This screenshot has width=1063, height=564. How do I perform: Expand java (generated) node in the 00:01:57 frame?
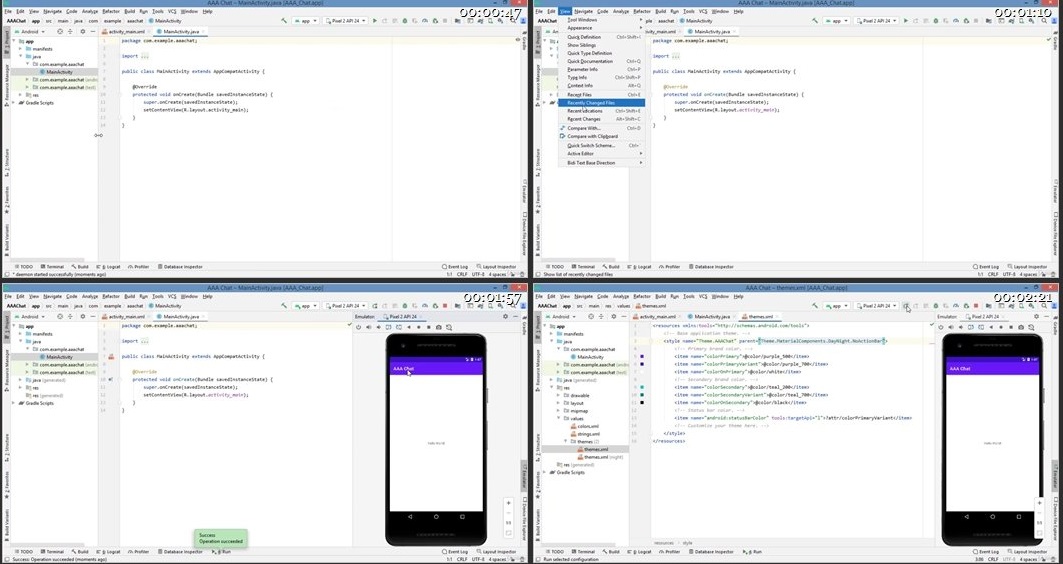[x=21, y=380]
